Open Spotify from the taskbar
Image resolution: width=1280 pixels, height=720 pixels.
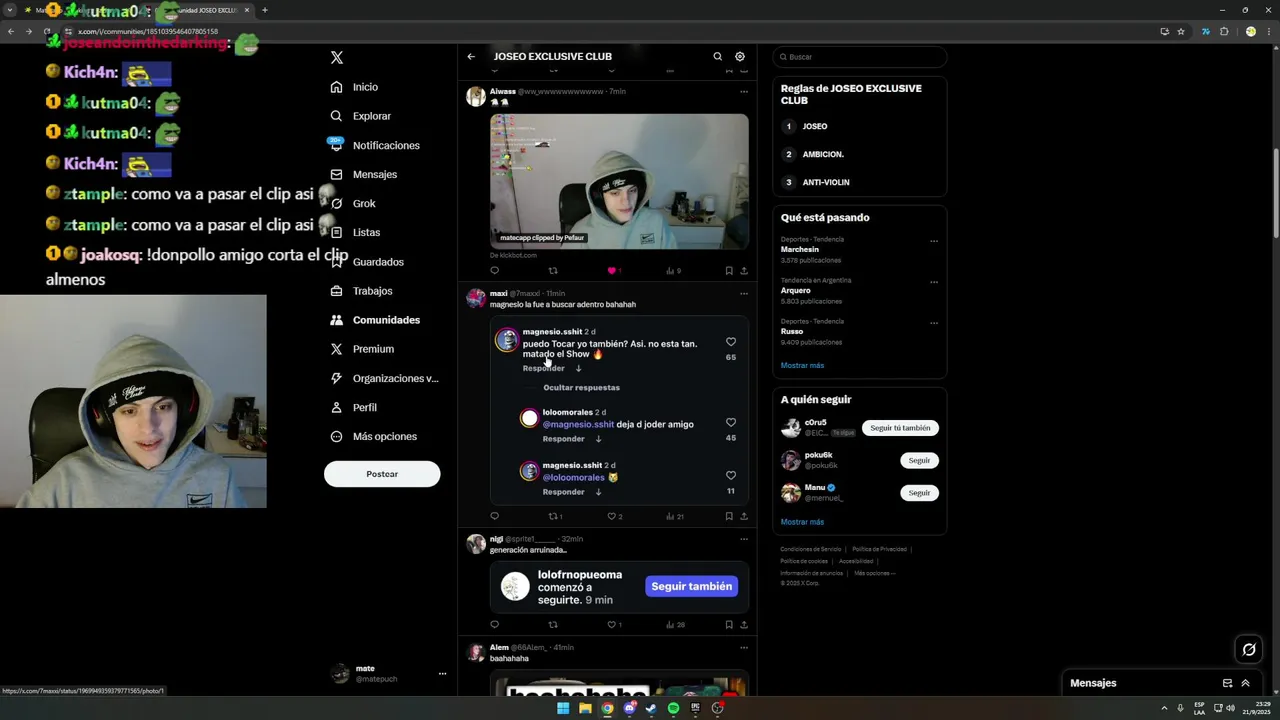point(673,708)
